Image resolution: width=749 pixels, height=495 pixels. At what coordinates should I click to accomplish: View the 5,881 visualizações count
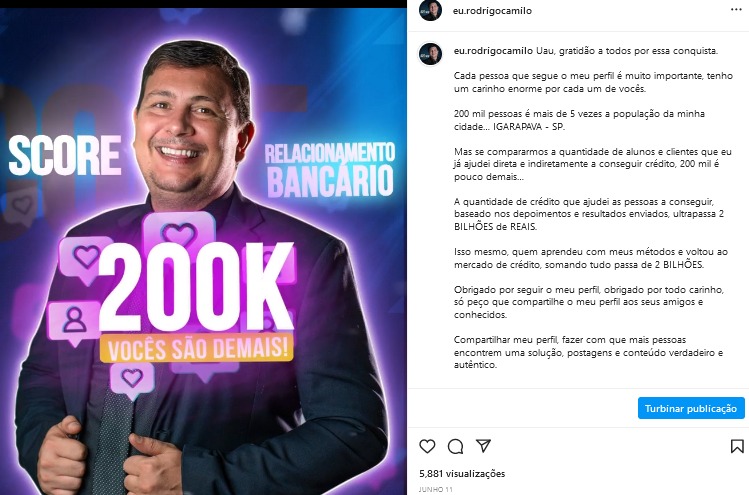[462, 473]
